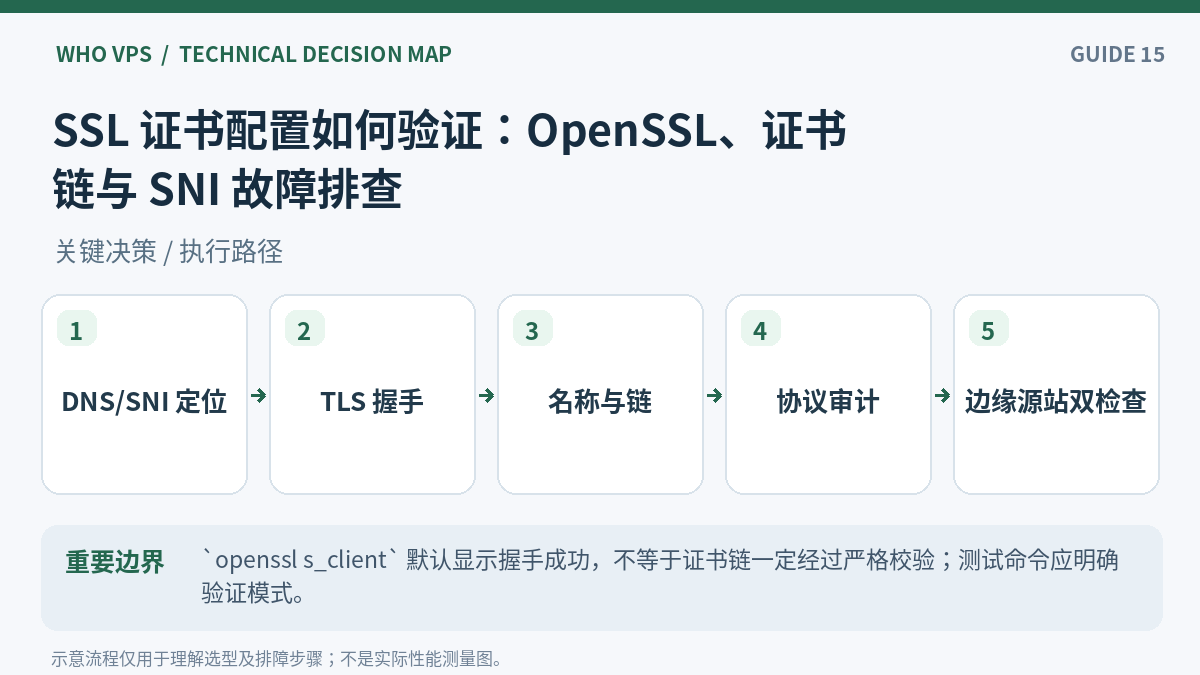Viewport: 1200px width, 675px height.
Task: Select the step card "协议审计"
Action: pos(828,394)
